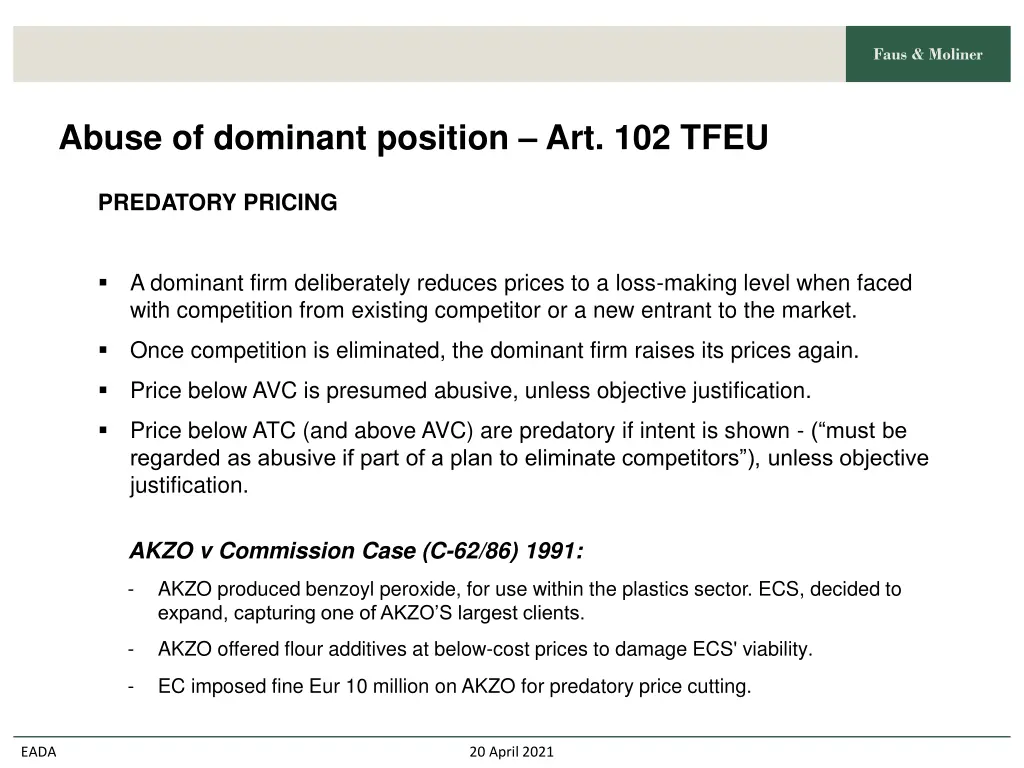Click the first bullet marker before 'A dominant firm'
This screenshot has width=1024, height=768.
coord(103,283)
